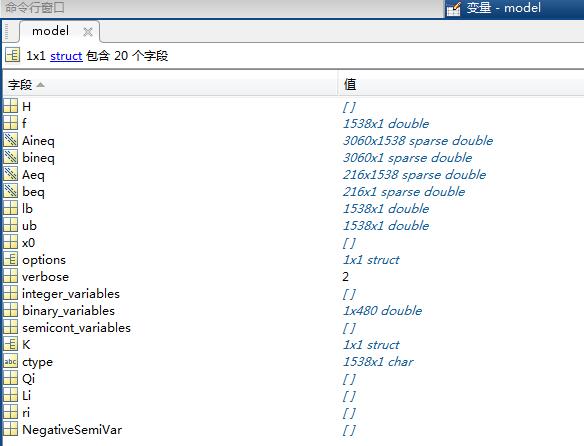The image size is (584, 446).
Task: Click the options 1x1 struct value
Action: coord(371,259)
